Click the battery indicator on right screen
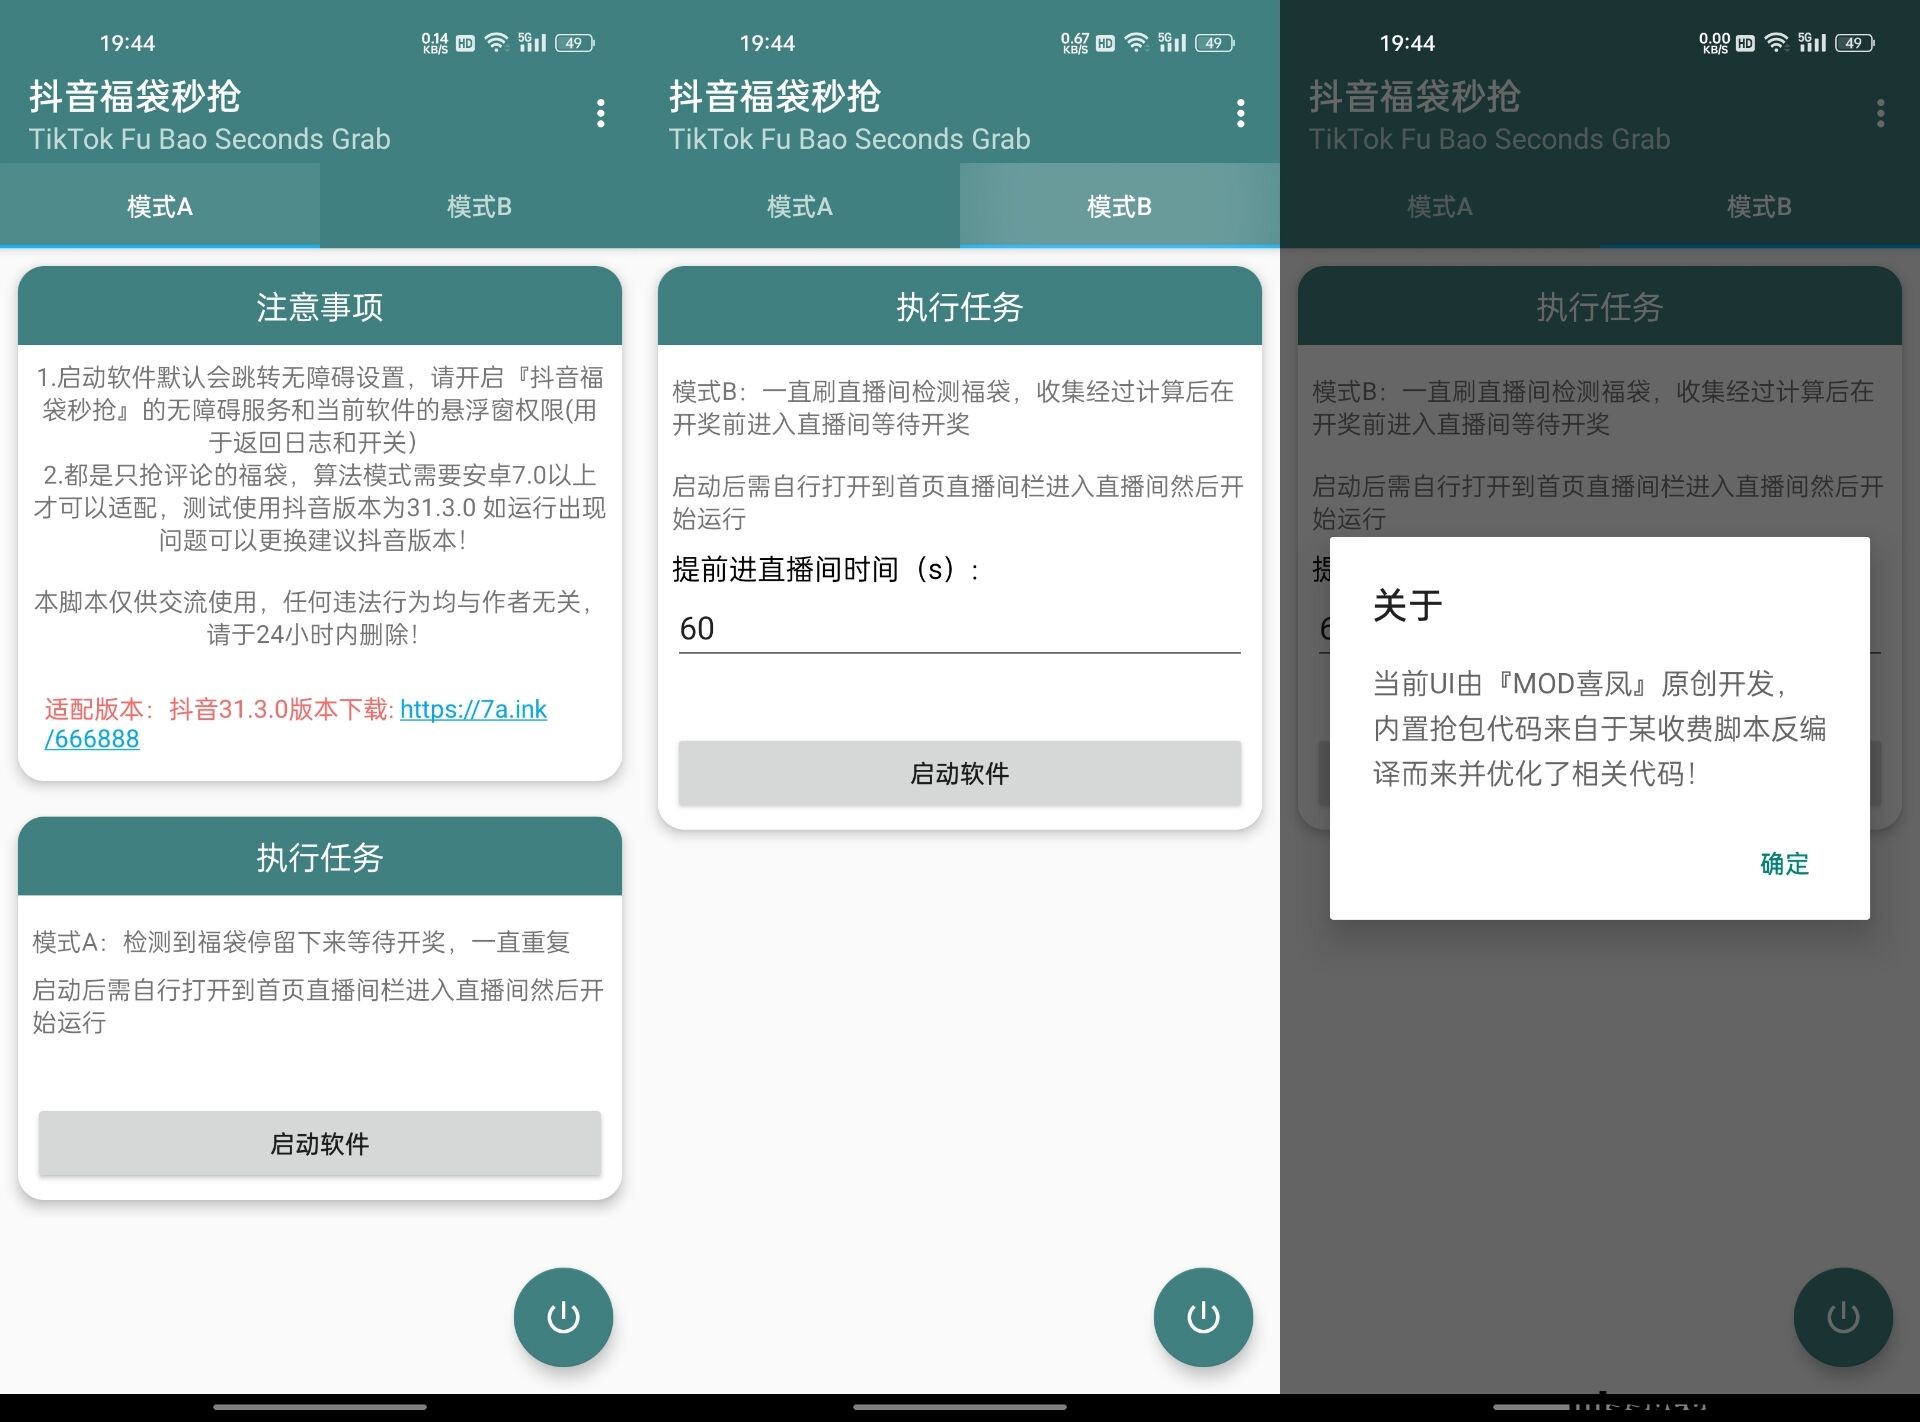 (x=1855, y=43)
